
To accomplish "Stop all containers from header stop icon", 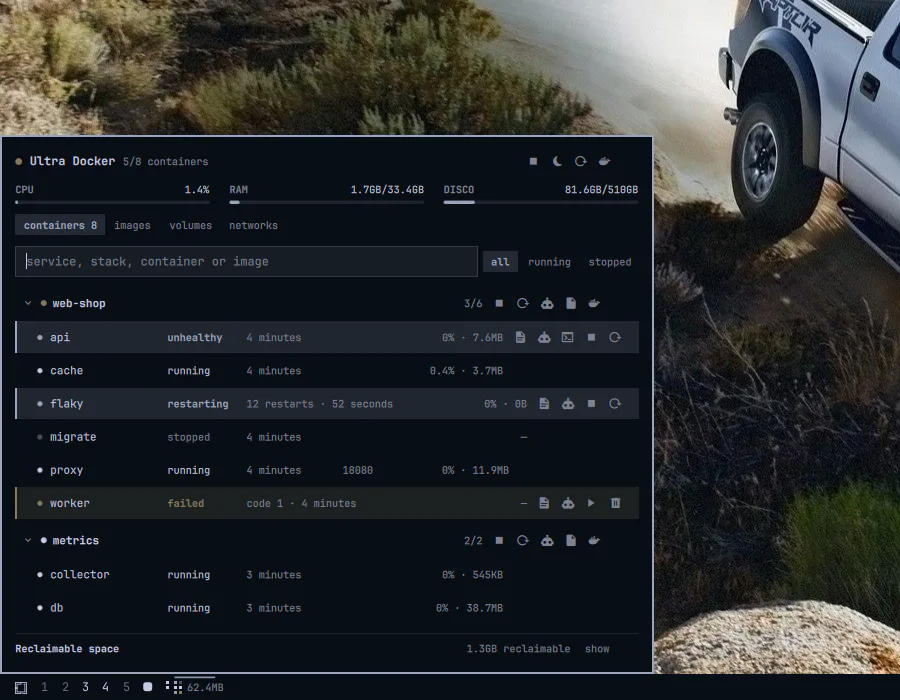I will point(533,161).
